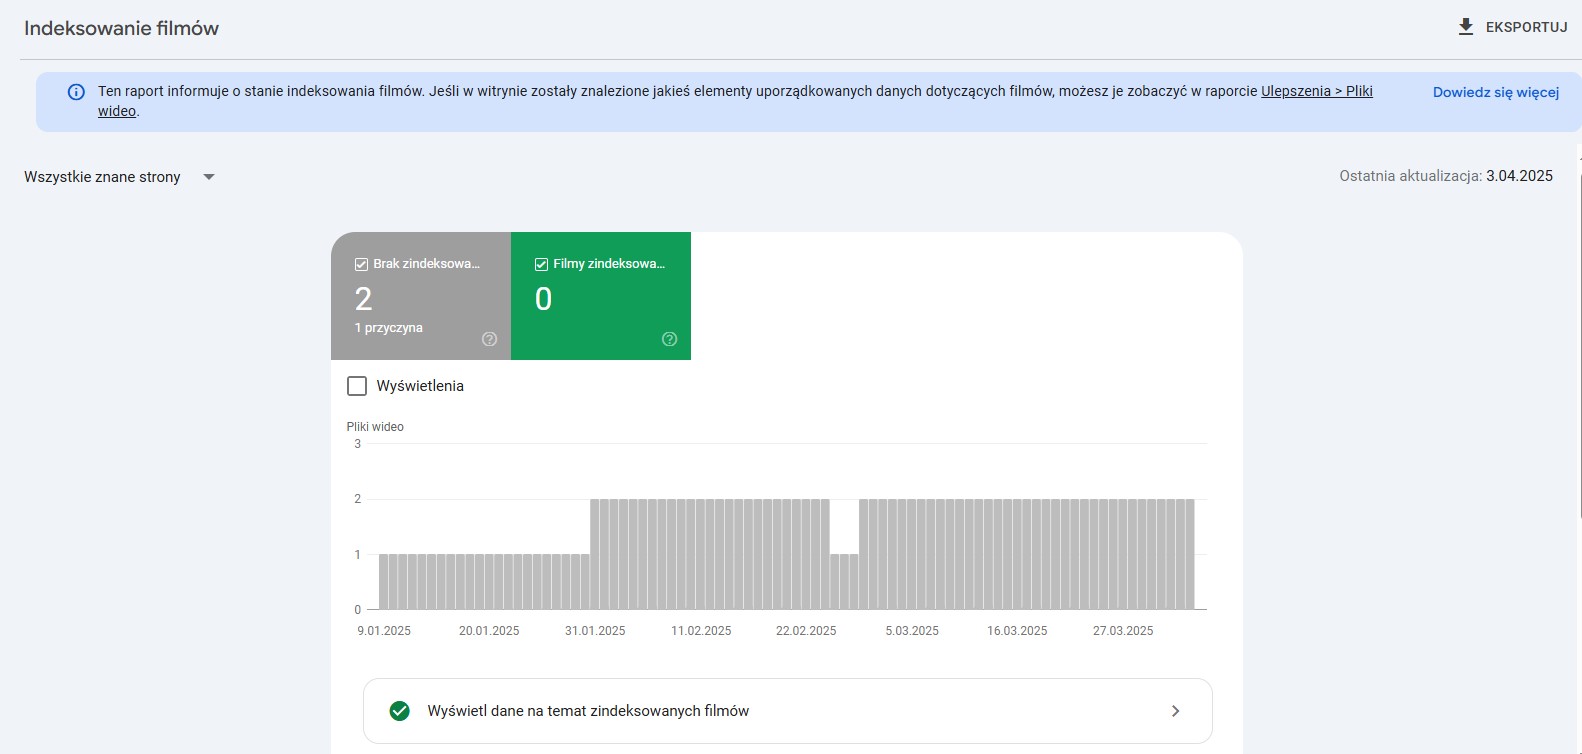Viewport: 1582px width, 754px height.
Task: Click the Dowiedz się więcej link
Action: click(1495, 92)
